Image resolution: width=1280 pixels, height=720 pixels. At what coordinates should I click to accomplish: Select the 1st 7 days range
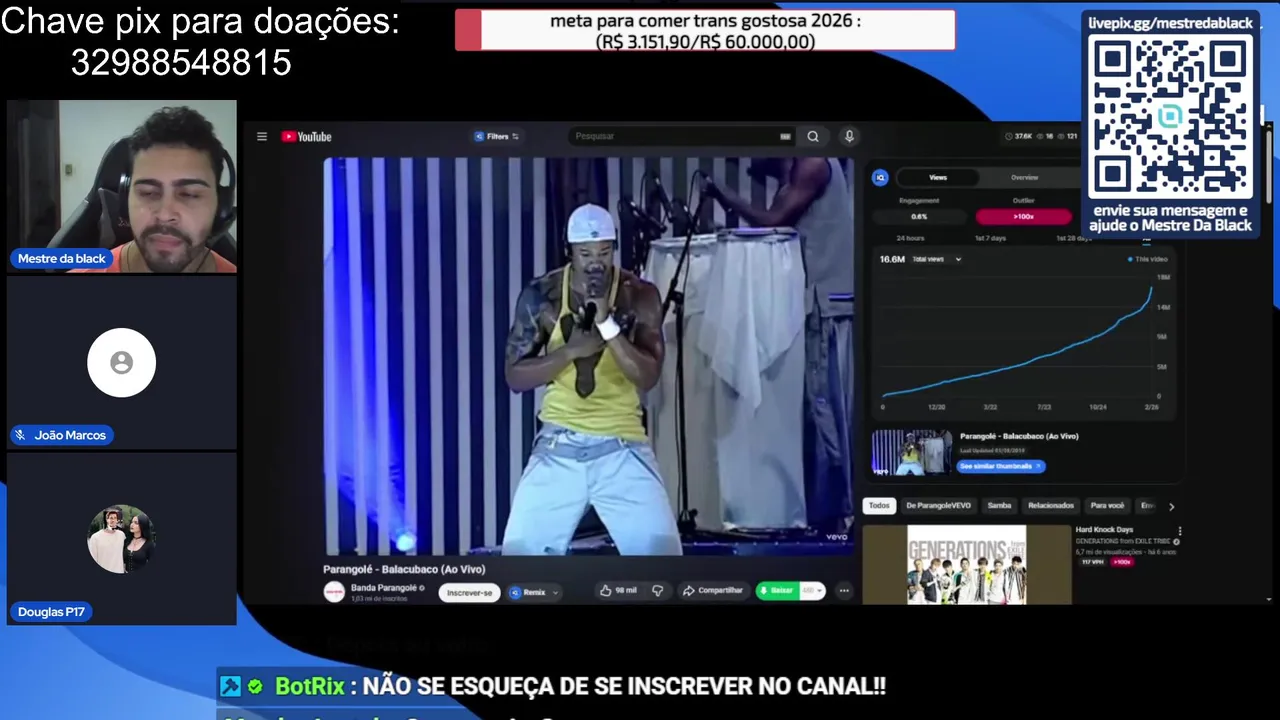[990, 238]
